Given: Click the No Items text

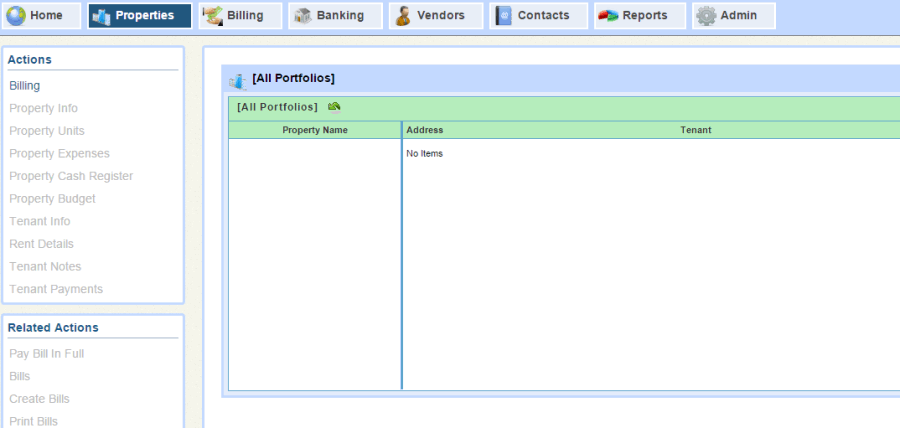Looking at the screenshot, I should coord(425,154).
